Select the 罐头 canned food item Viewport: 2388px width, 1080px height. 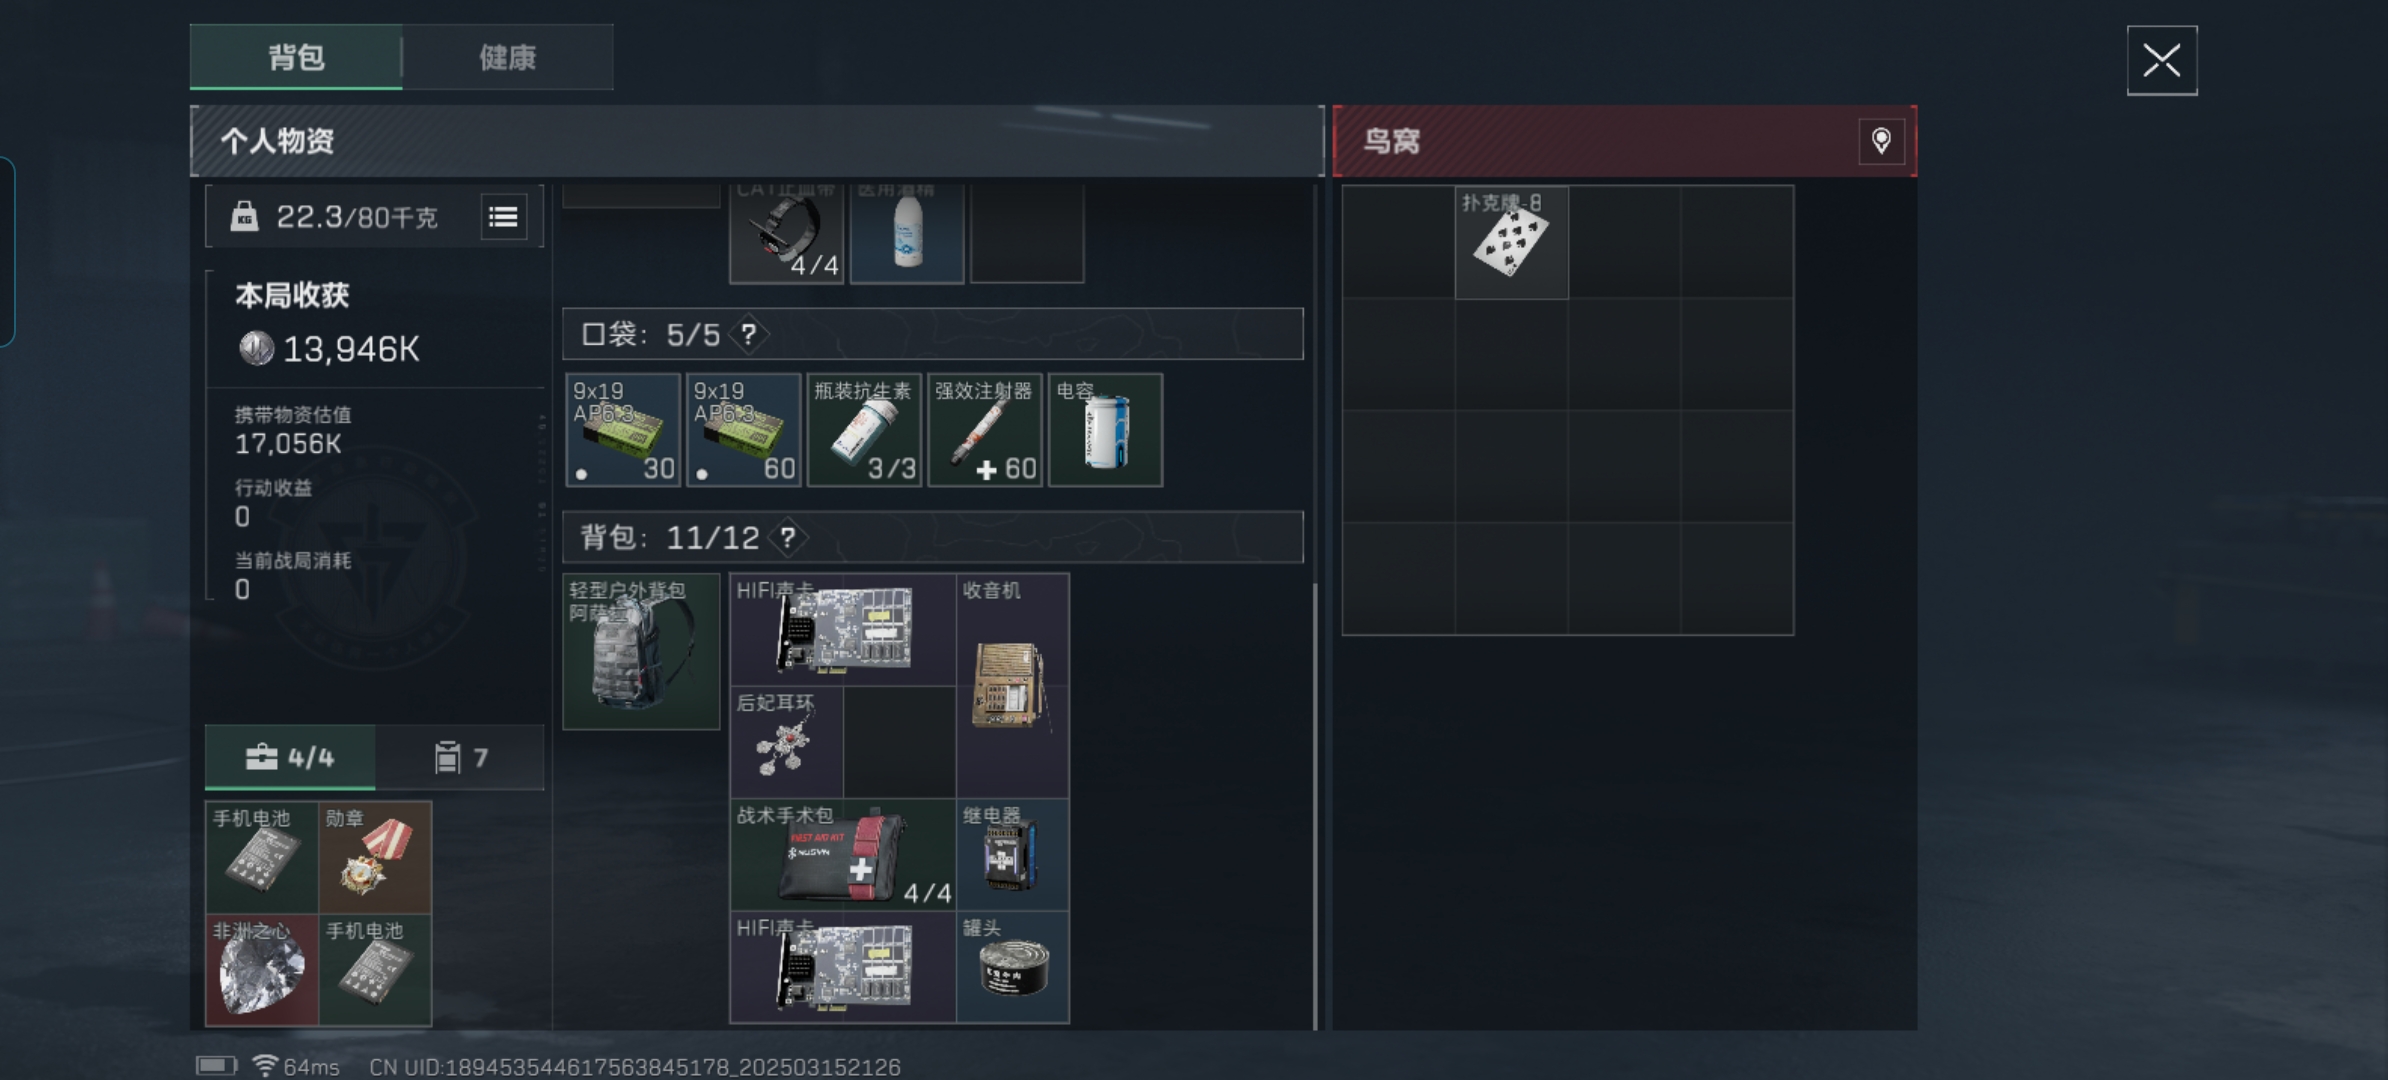[1012, 967]
